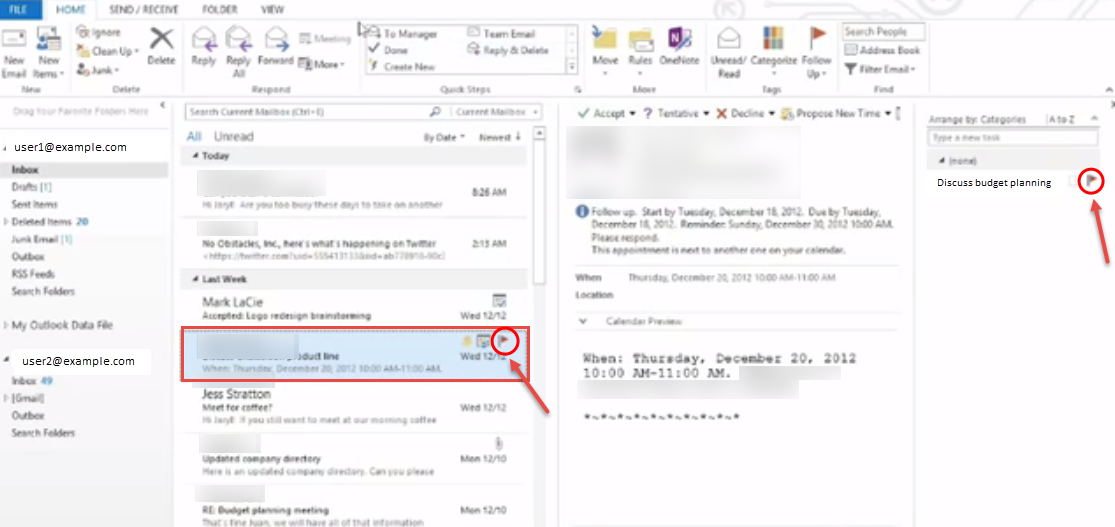1115x527 pixels.
Task: Open the By Date sort dropdown
Action: pos(445,137)
